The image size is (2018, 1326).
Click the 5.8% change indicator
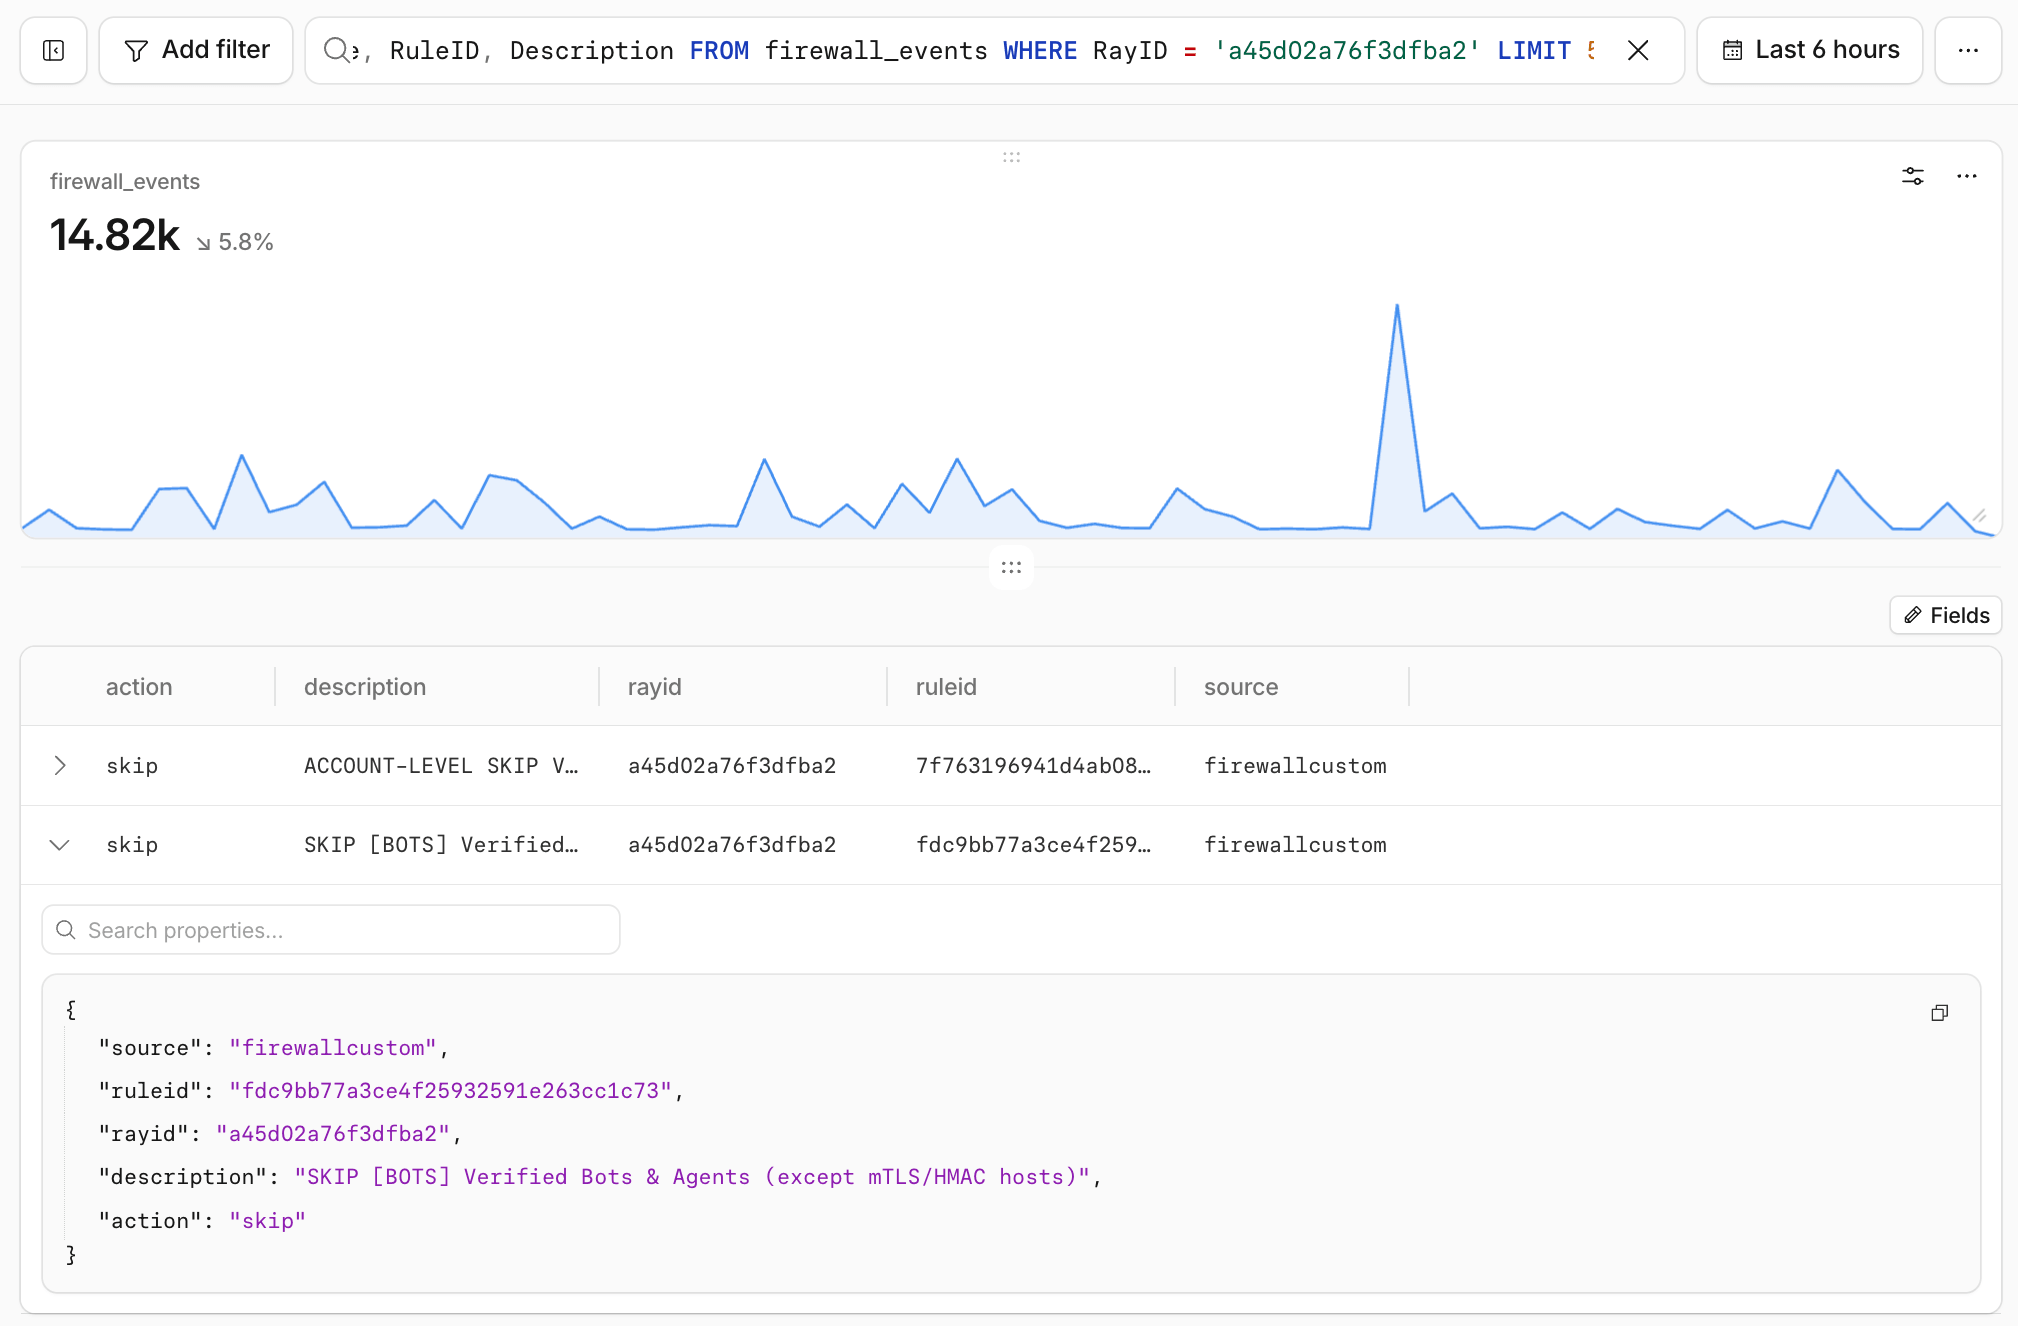click(235, 242)
